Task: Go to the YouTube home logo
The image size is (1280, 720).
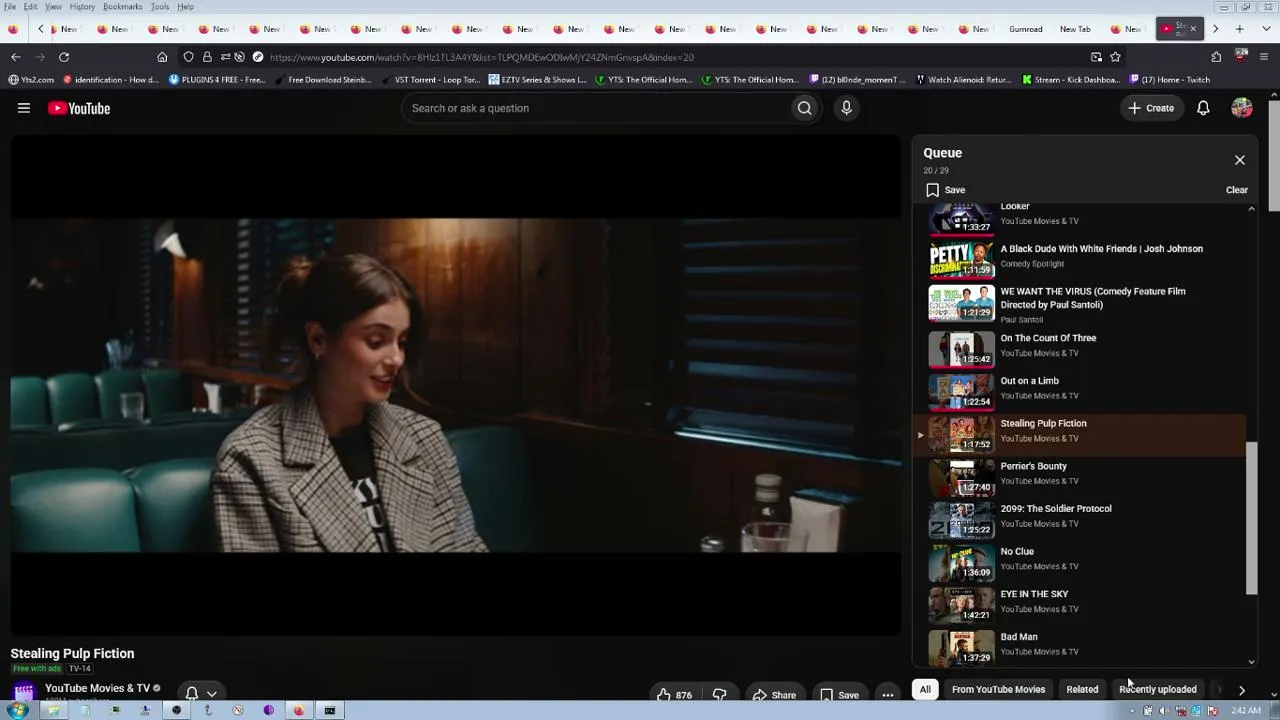Action: pos(79,108)
